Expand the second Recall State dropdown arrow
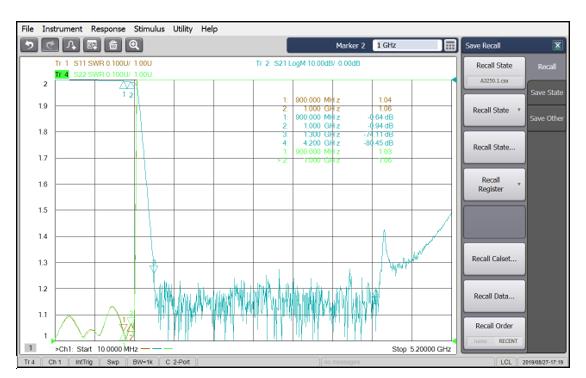586x378 pixels. pyautogui.click(x=519, y=110)
